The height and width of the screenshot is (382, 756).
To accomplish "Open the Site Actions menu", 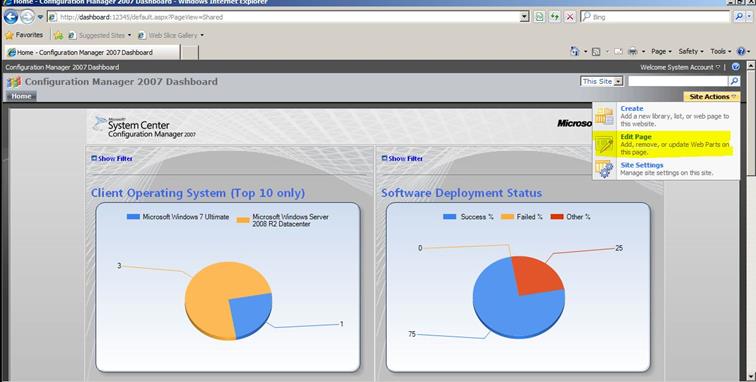I will [x=712, y=96].
